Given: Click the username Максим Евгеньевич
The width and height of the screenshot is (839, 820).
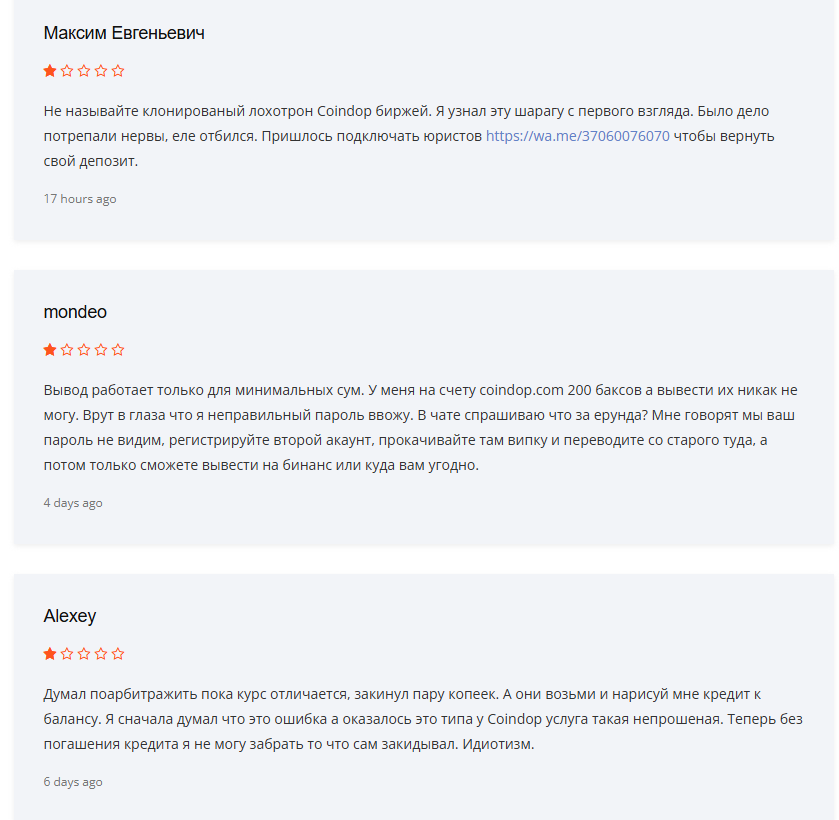Looking at the screenshot, I should click(122, 33).
